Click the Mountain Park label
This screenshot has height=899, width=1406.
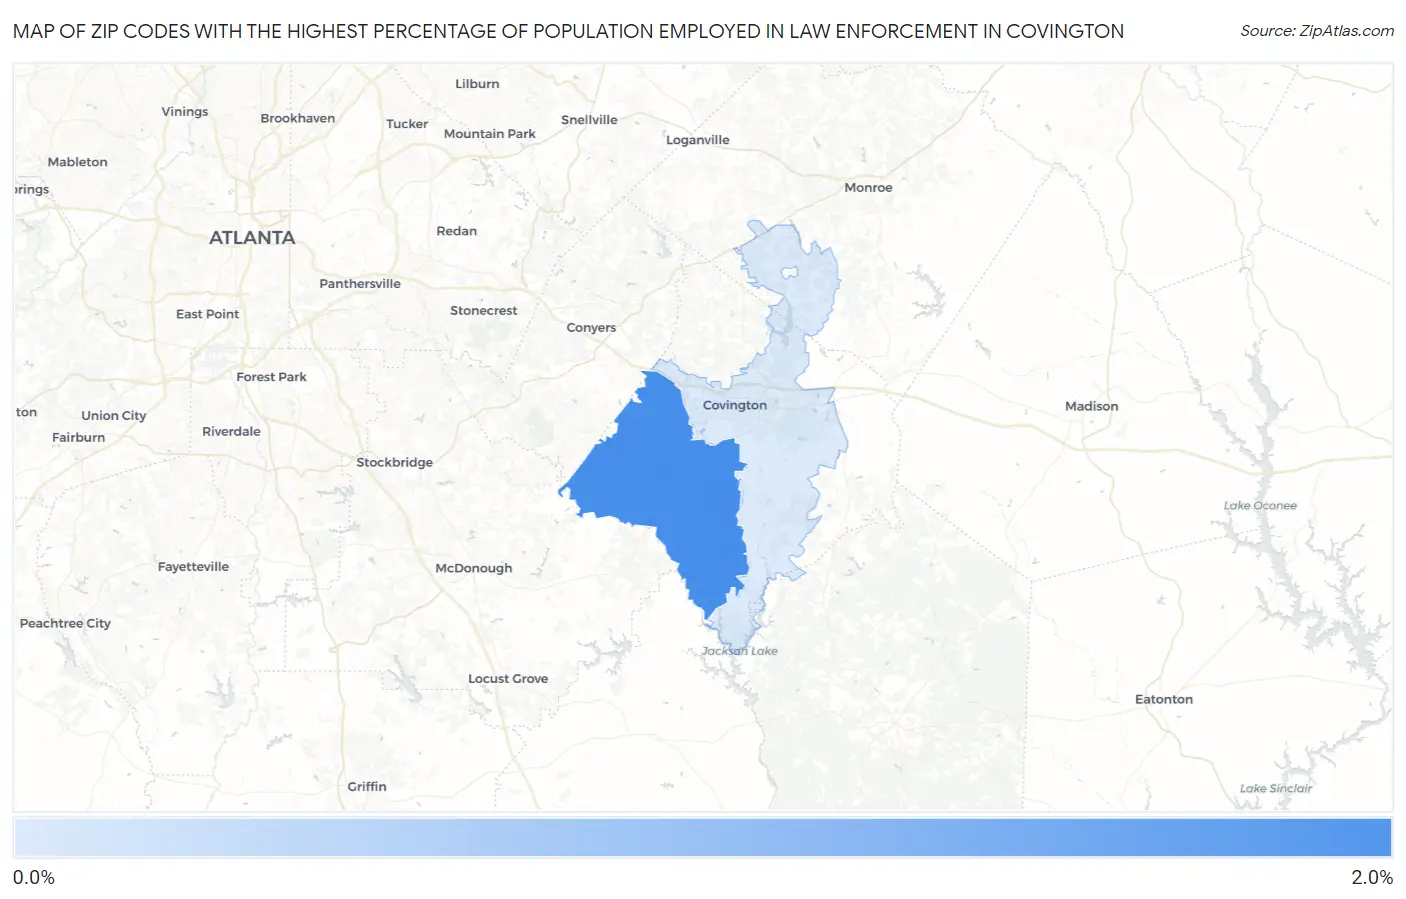[490, 134]
